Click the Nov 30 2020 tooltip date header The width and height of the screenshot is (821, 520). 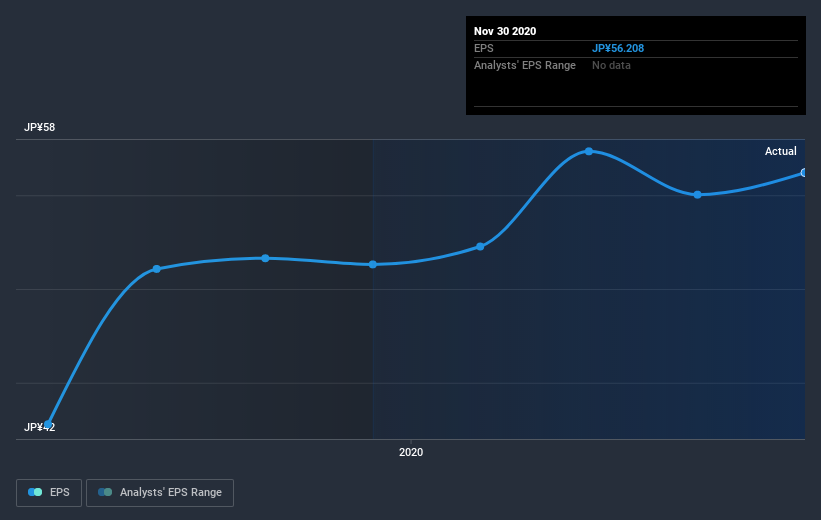505,31
